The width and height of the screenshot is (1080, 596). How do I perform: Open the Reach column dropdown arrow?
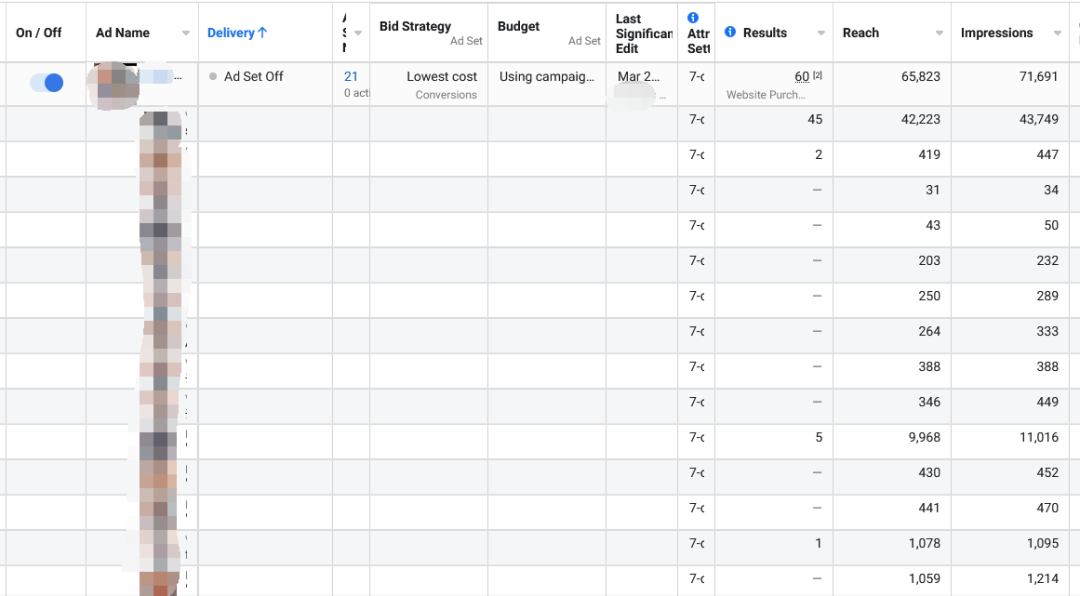939,34
